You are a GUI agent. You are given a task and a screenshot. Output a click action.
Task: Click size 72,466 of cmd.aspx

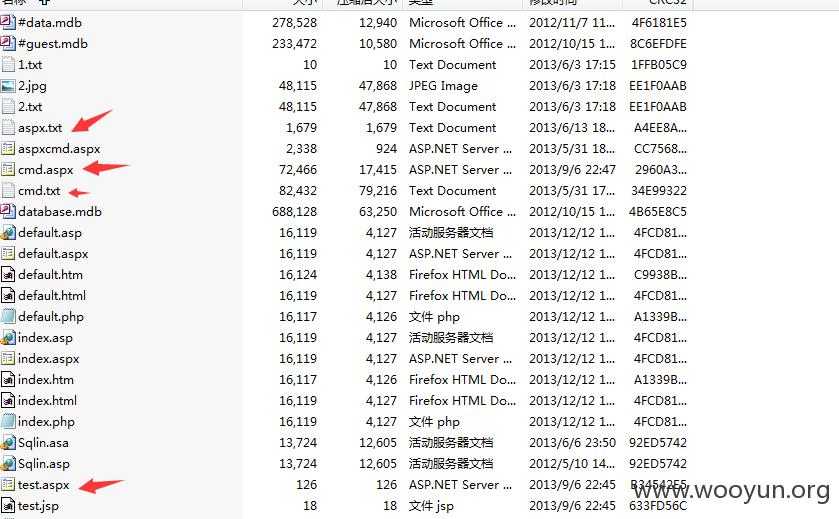tap(298, 170)
